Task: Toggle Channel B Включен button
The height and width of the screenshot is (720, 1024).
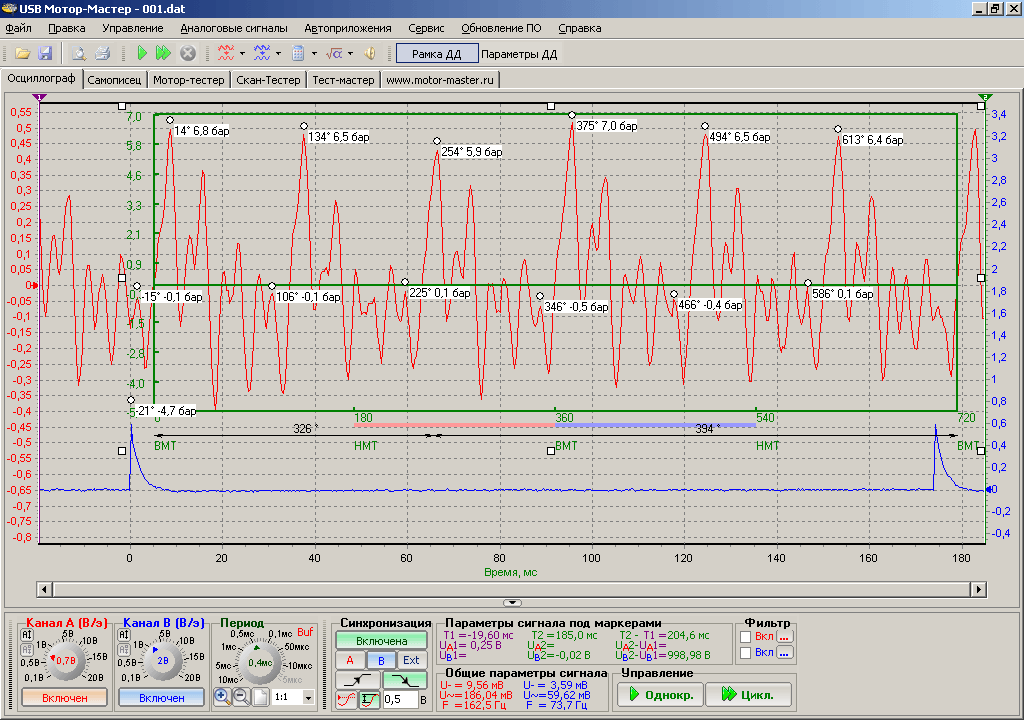Action: (161, 698)
